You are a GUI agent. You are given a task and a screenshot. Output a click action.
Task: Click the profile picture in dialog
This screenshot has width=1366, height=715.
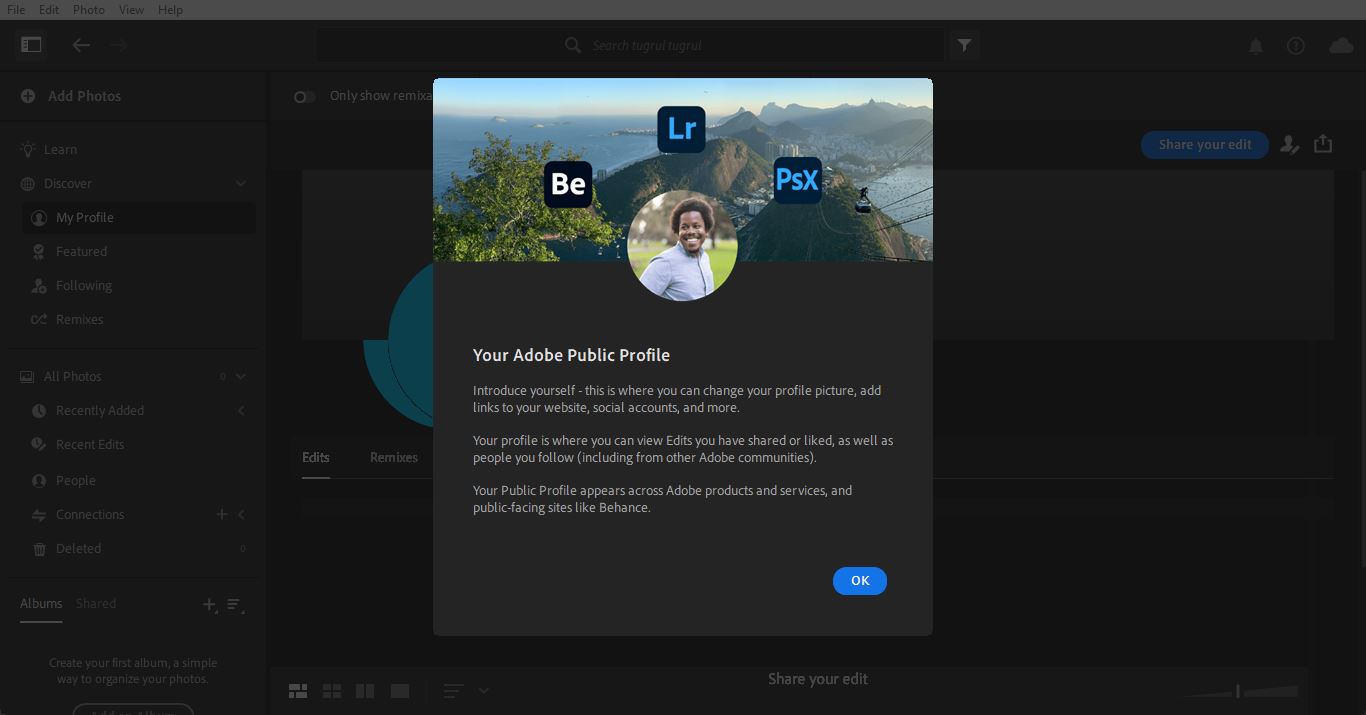tap(682, 245)
